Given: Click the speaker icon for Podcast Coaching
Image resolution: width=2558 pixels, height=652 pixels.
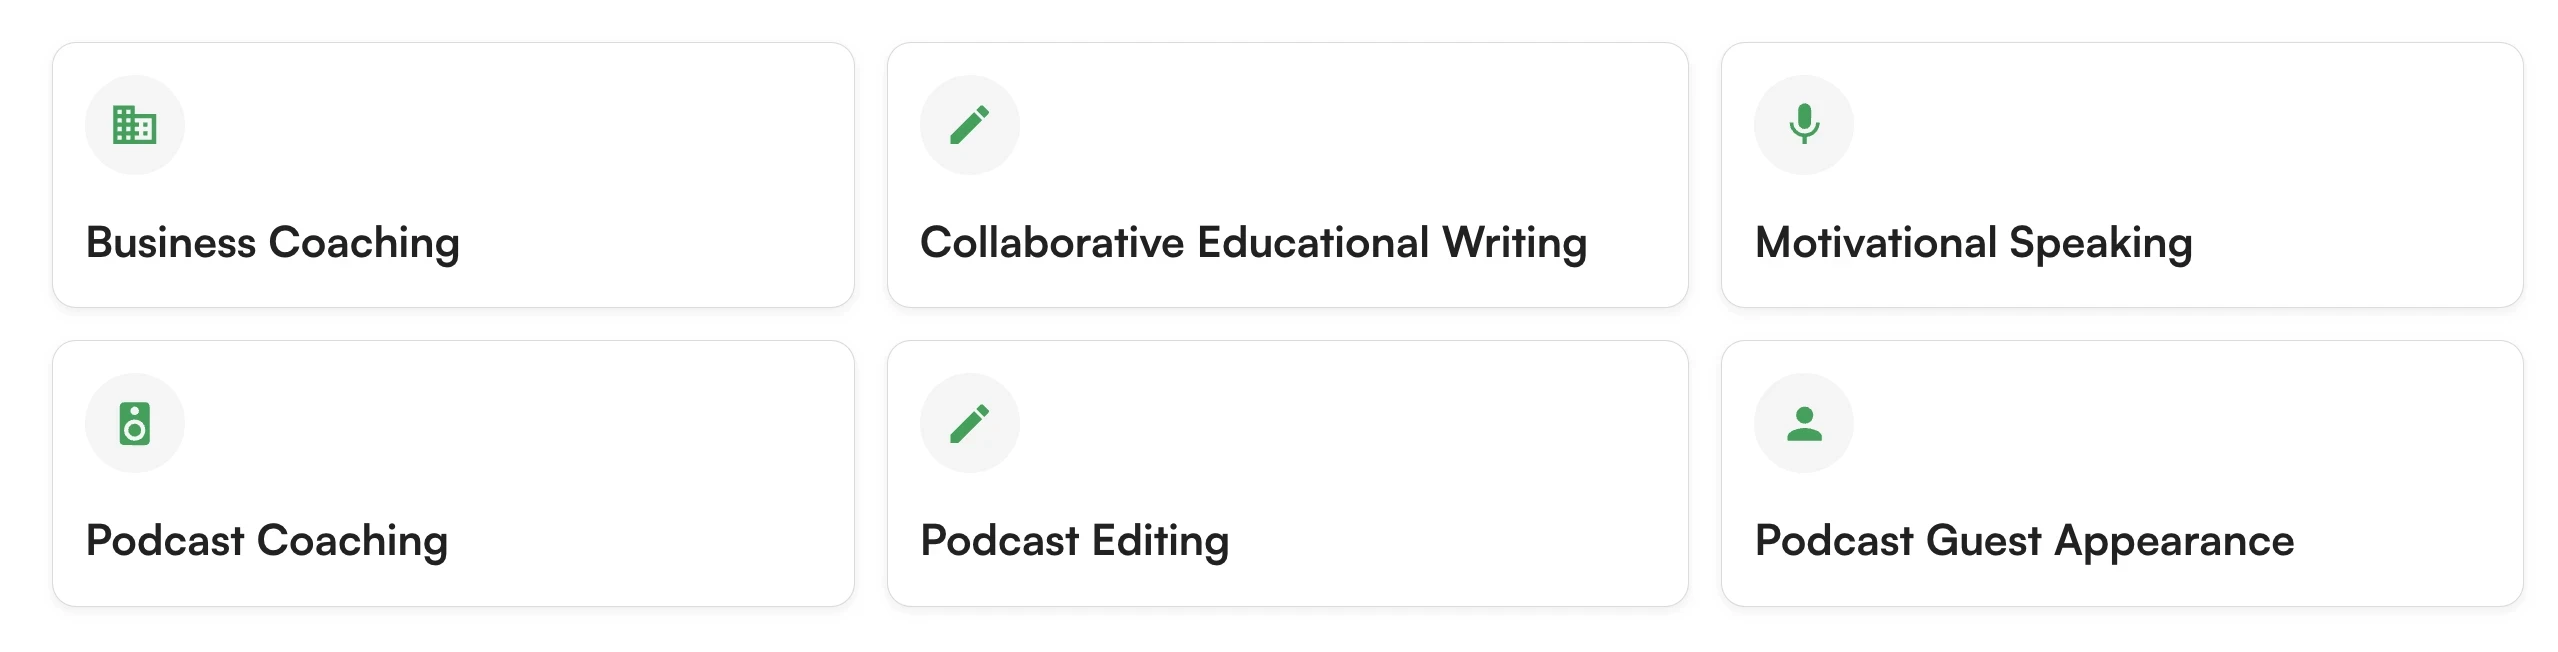Looking at the screenshot, I should (134, 423).
